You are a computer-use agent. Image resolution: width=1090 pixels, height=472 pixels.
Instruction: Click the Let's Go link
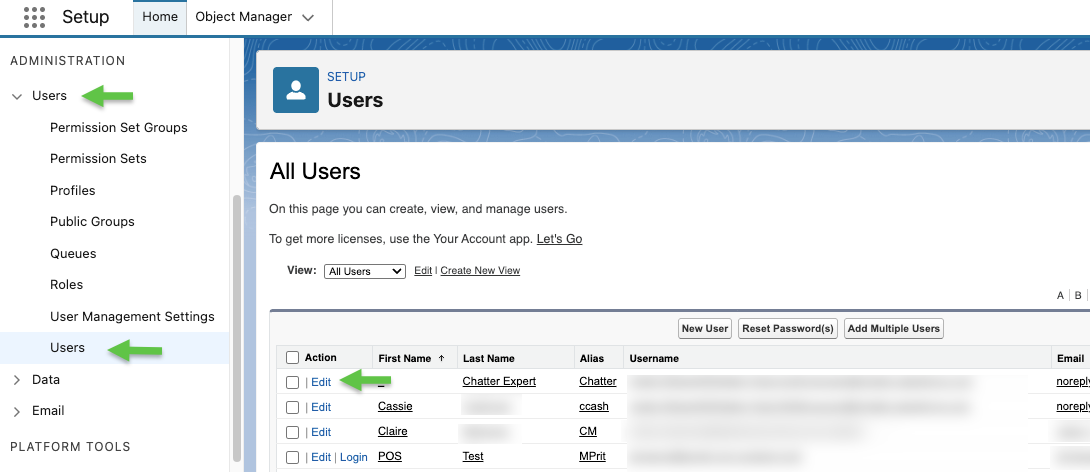tap(560, 239)
